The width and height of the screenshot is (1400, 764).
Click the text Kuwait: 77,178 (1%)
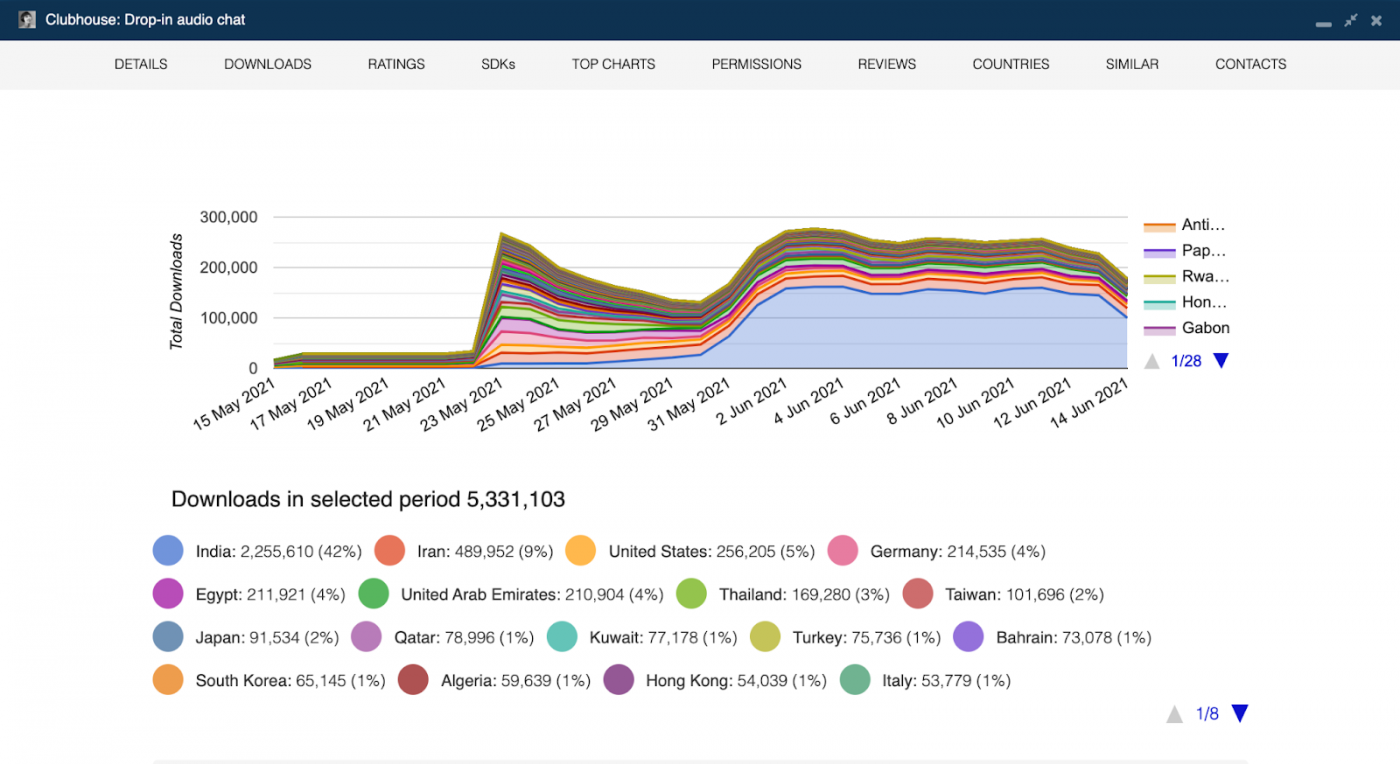tap(663, 637)
